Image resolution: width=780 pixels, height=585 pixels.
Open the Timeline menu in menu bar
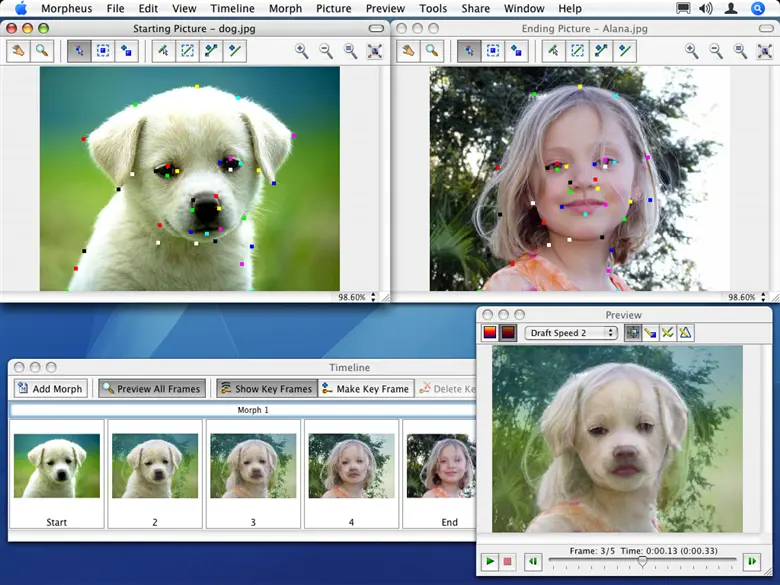(x=232, y=8)
